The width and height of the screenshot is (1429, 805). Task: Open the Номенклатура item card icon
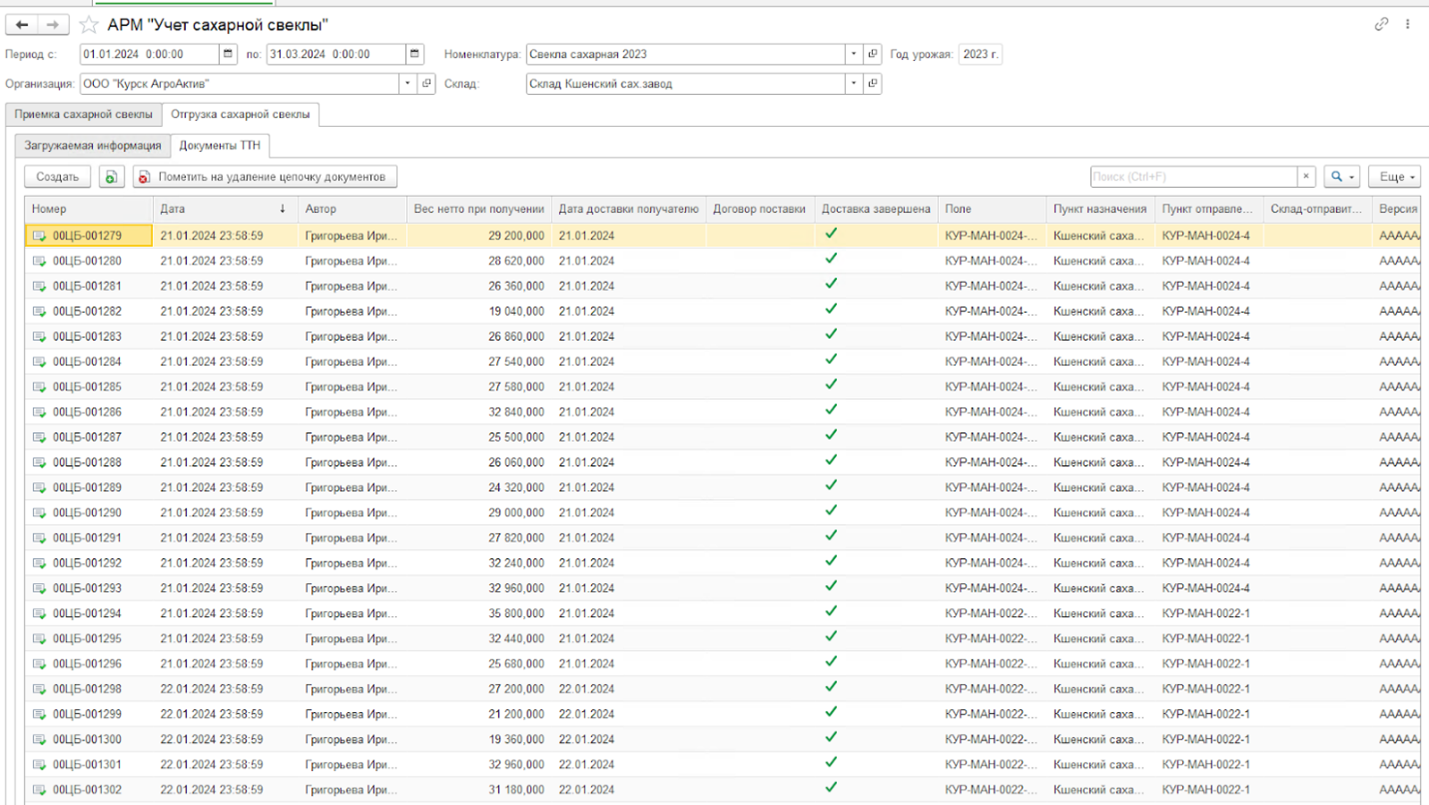(x=873, y=54)
